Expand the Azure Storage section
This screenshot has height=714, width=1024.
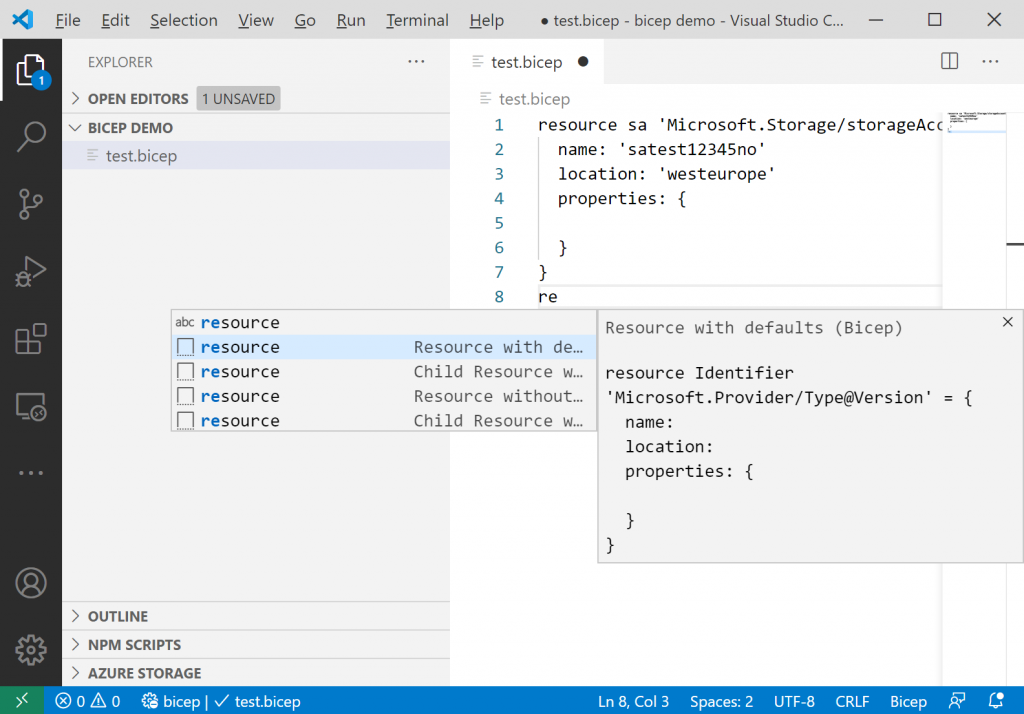144,673
